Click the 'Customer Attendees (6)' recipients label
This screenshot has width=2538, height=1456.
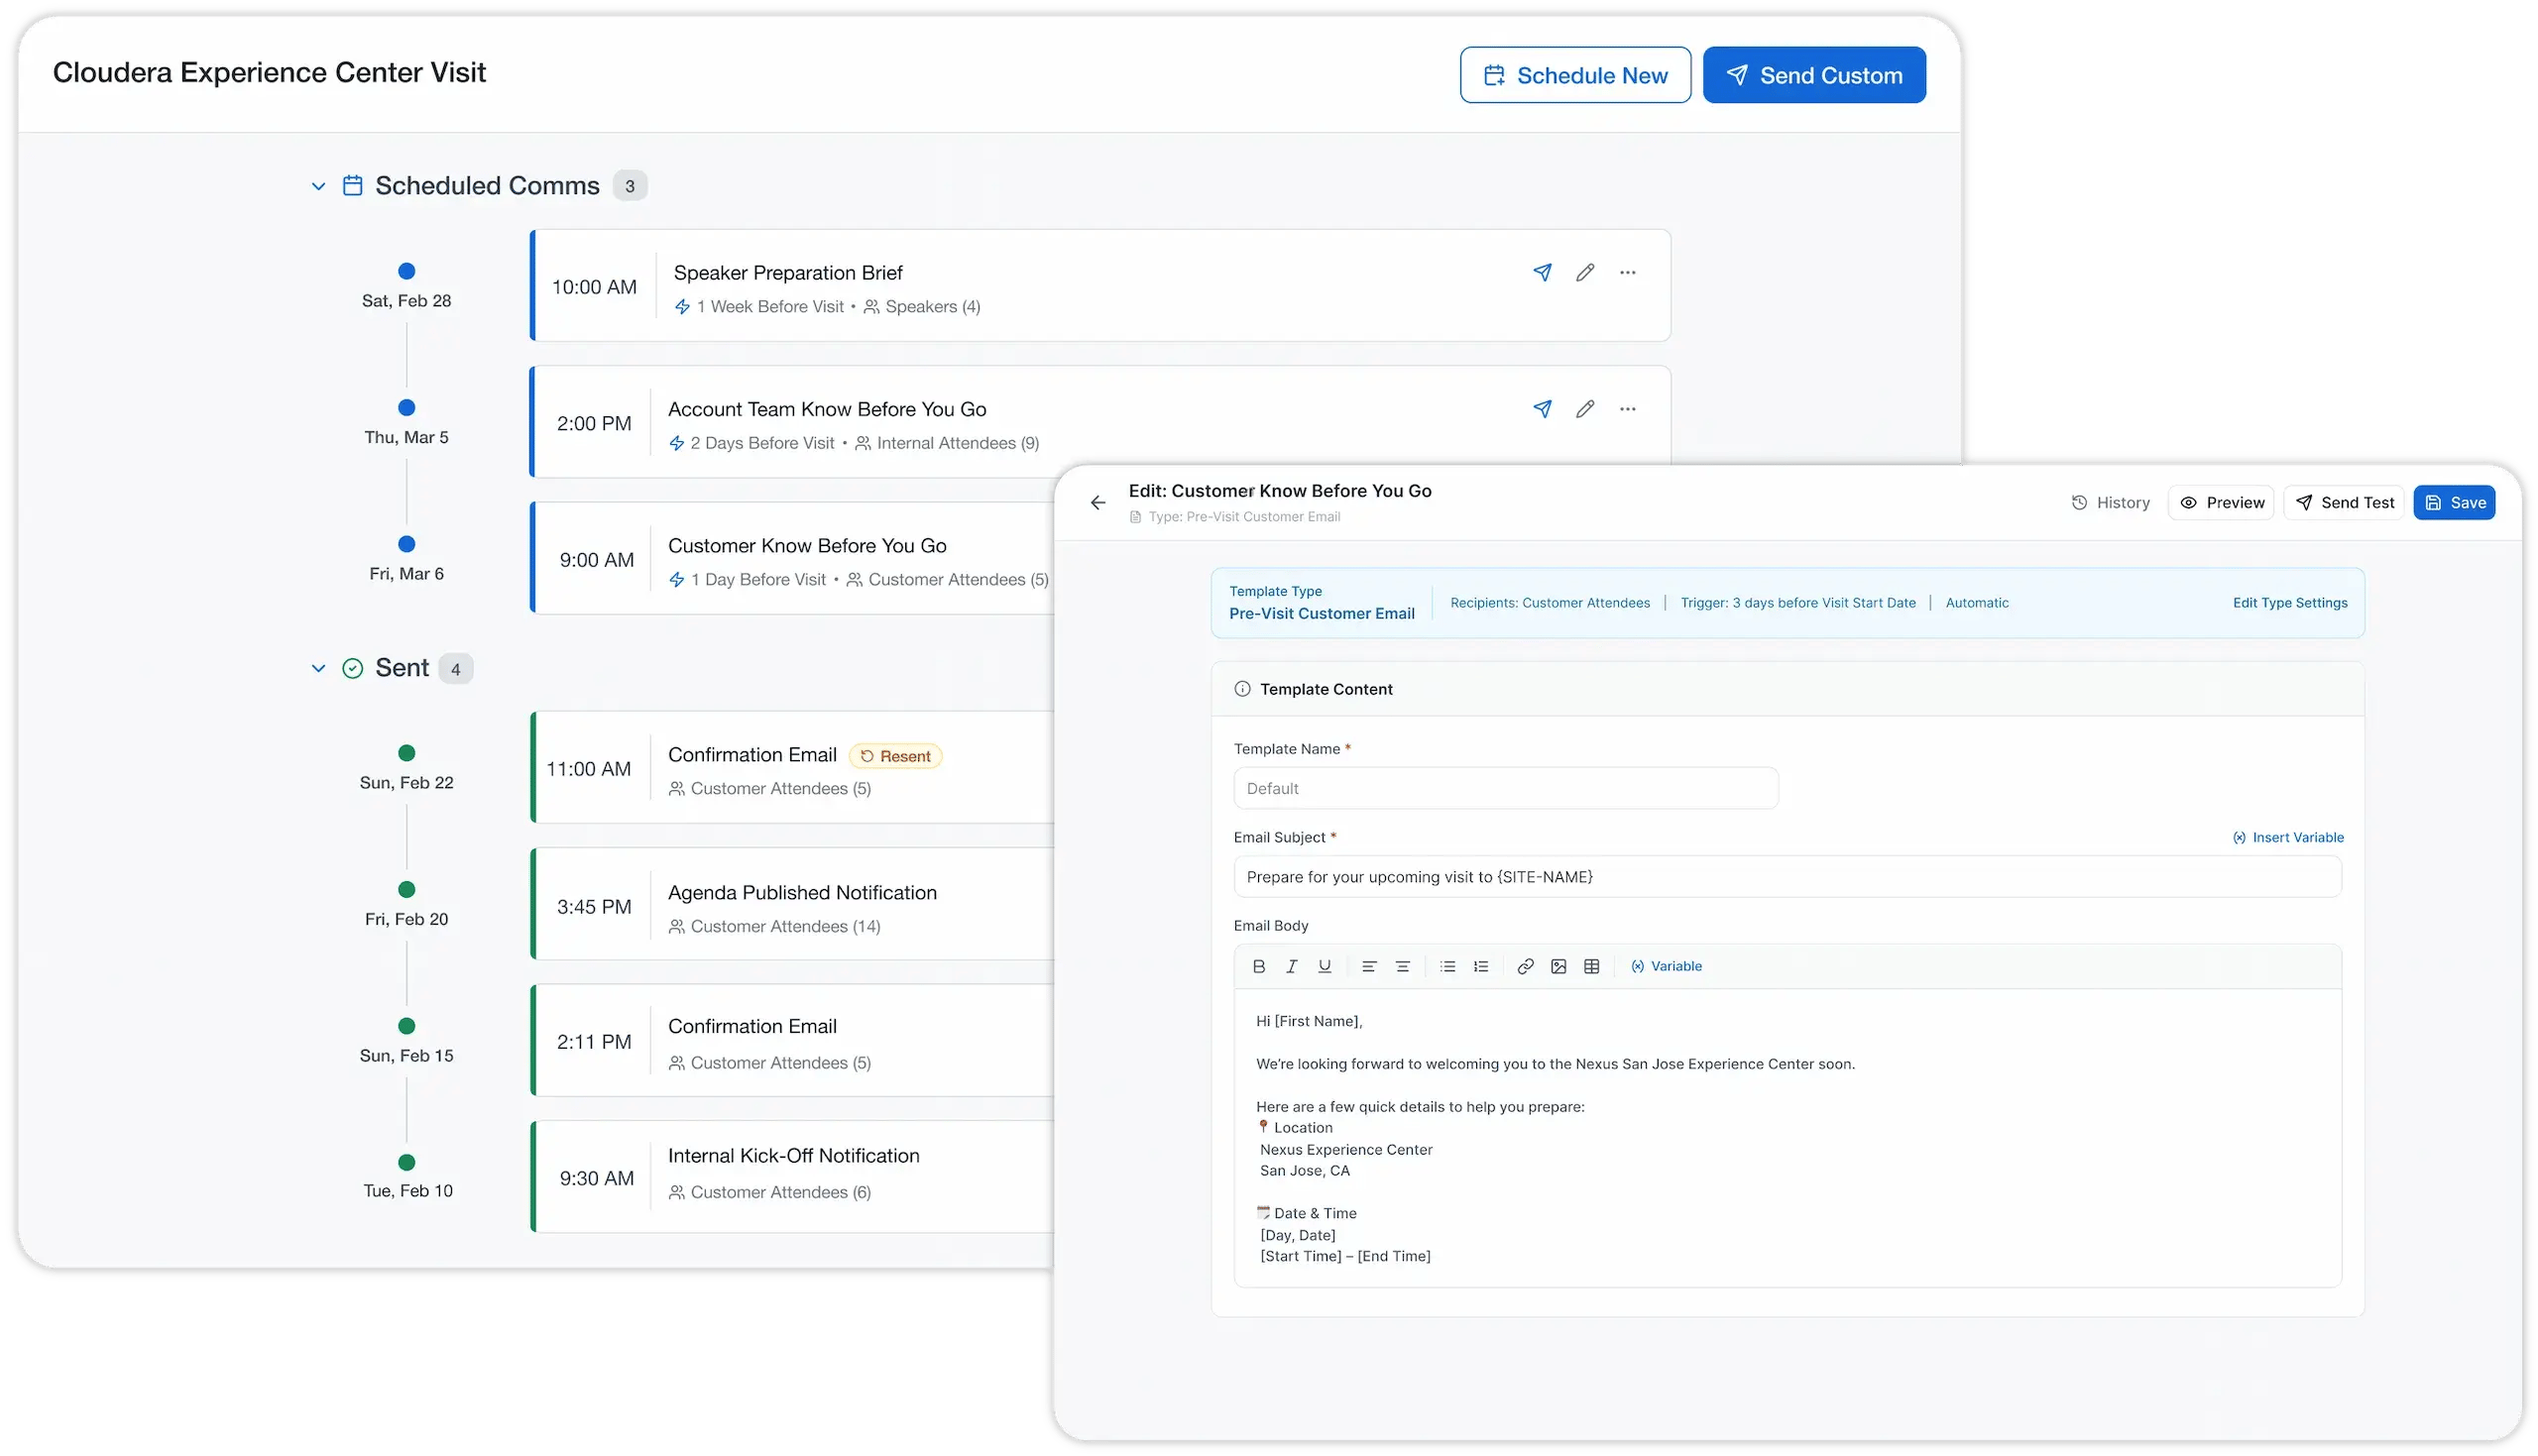780,1193
